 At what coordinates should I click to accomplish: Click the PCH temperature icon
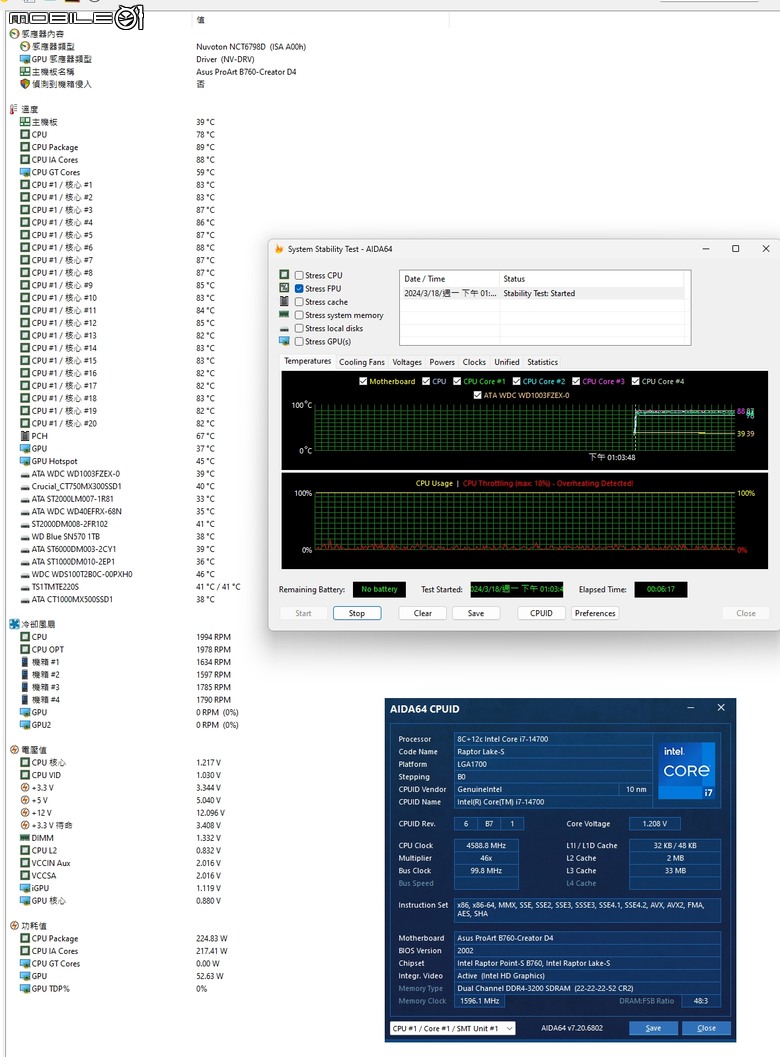[x=25, y=436]
